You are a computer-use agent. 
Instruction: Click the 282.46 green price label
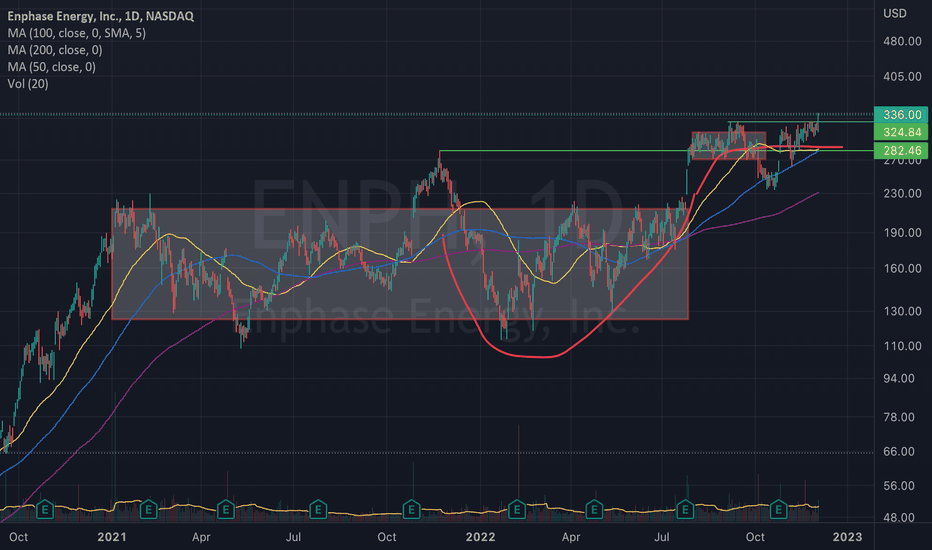(x=901, y=150)
